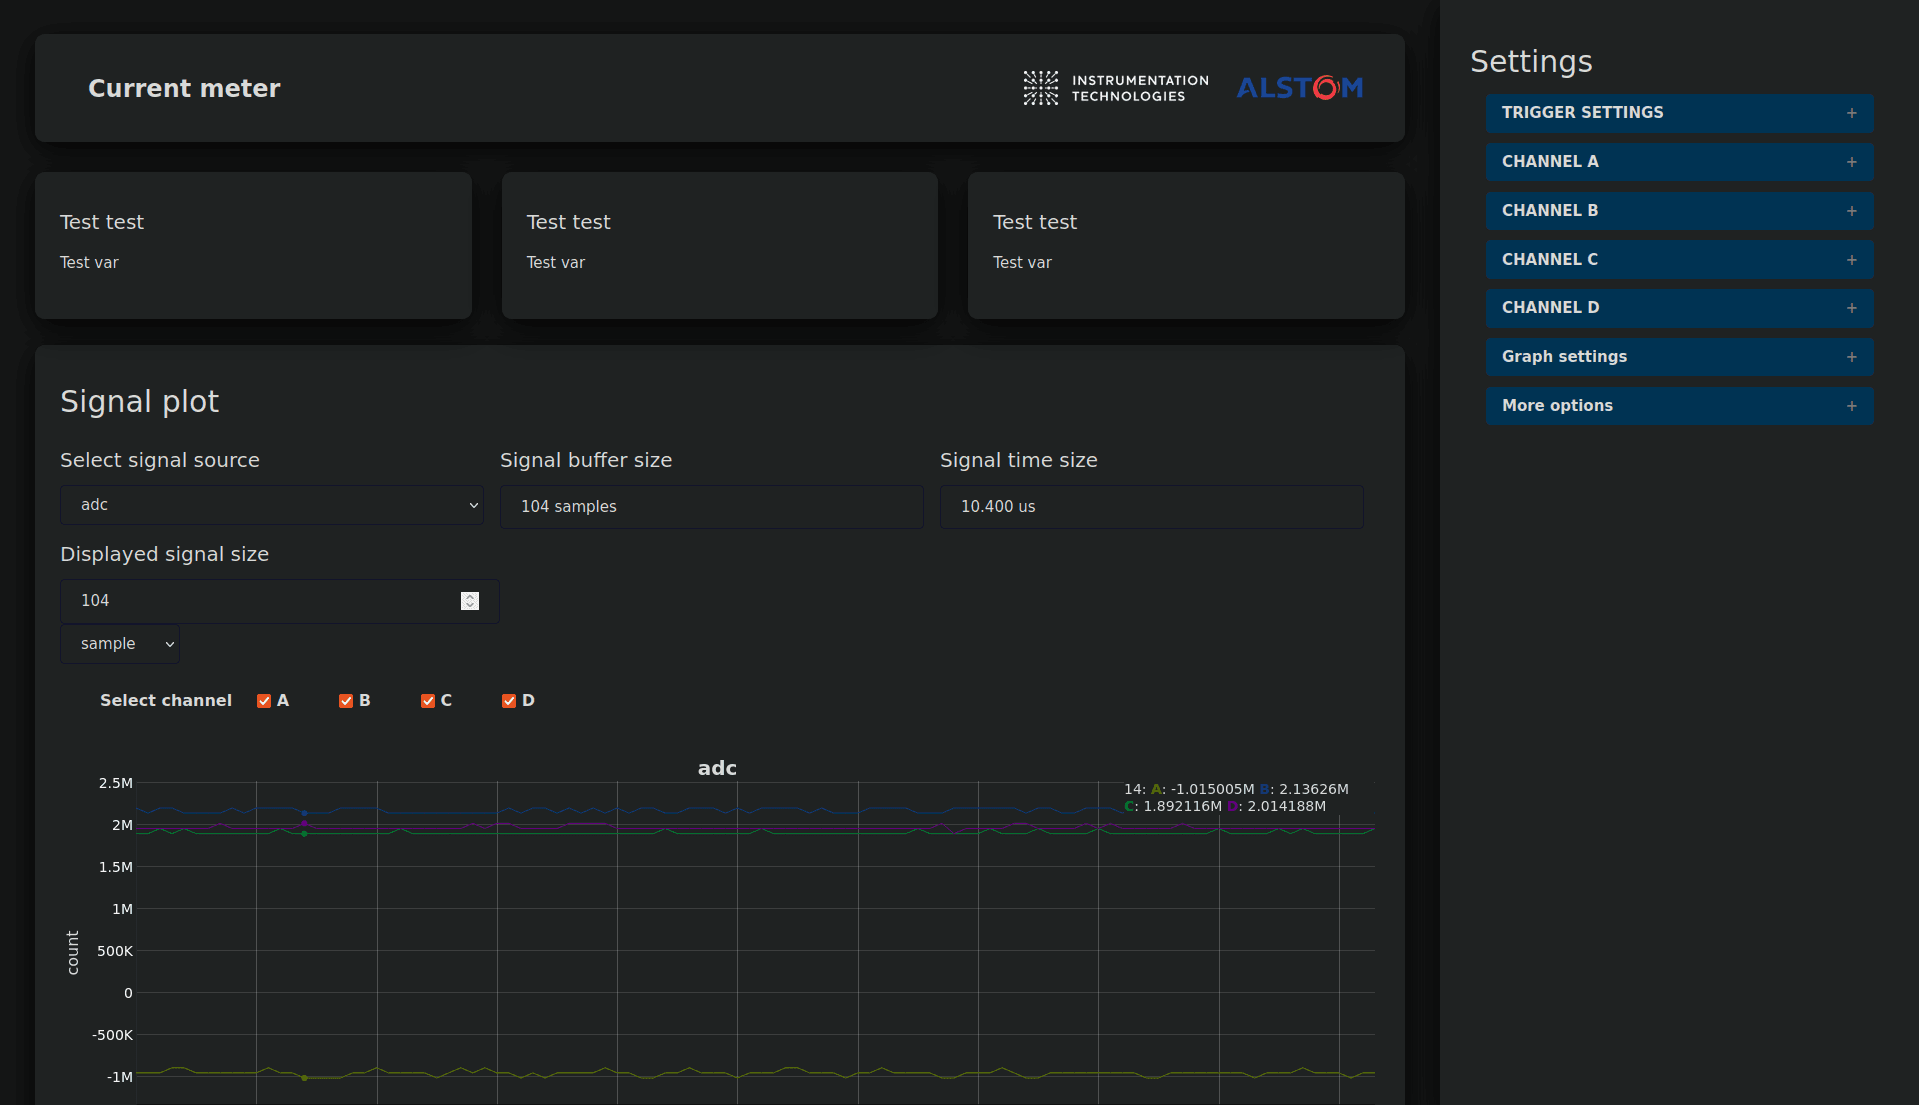1919x1105 pixels.
Task: Click the adc chart title
Action: pos(717,768)
